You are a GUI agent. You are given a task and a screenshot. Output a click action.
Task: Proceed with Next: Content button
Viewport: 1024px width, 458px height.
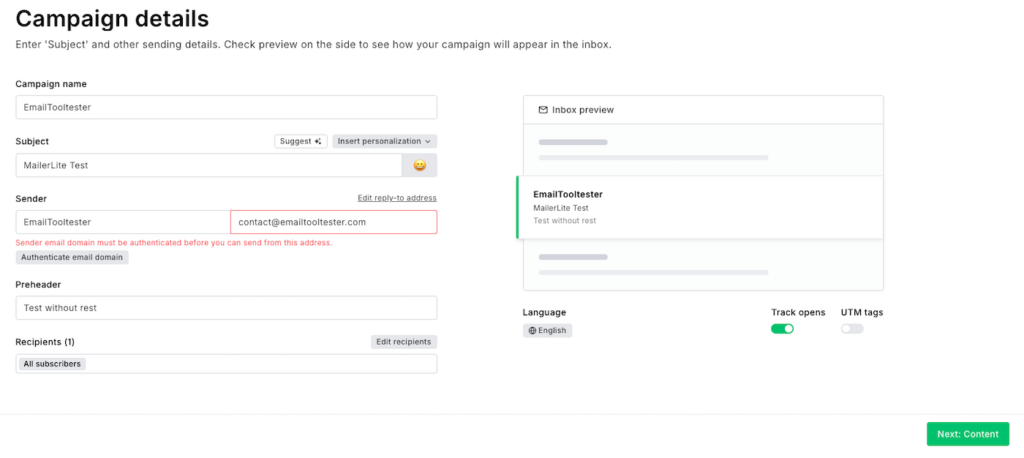[x=967, y=434]
